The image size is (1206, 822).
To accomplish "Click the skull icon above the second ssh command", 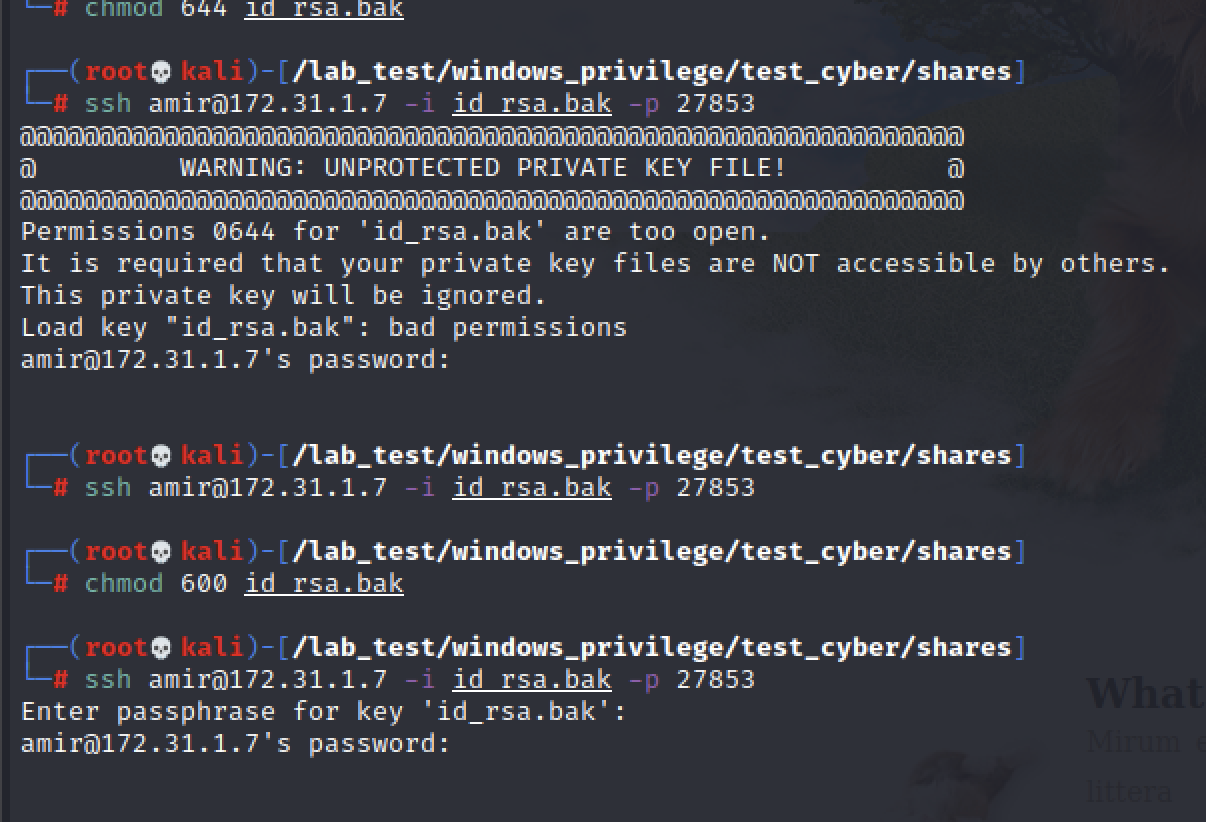I will pyautogui.click(x=160, y=456).
